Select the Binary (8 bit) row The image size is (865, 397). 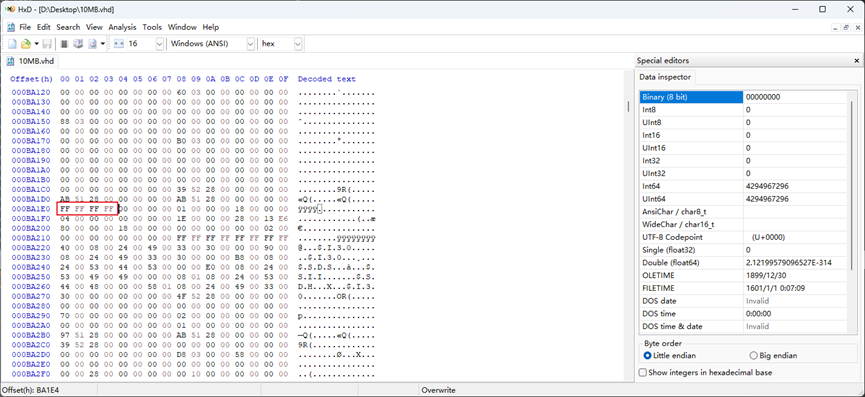(x=743, y=96)
